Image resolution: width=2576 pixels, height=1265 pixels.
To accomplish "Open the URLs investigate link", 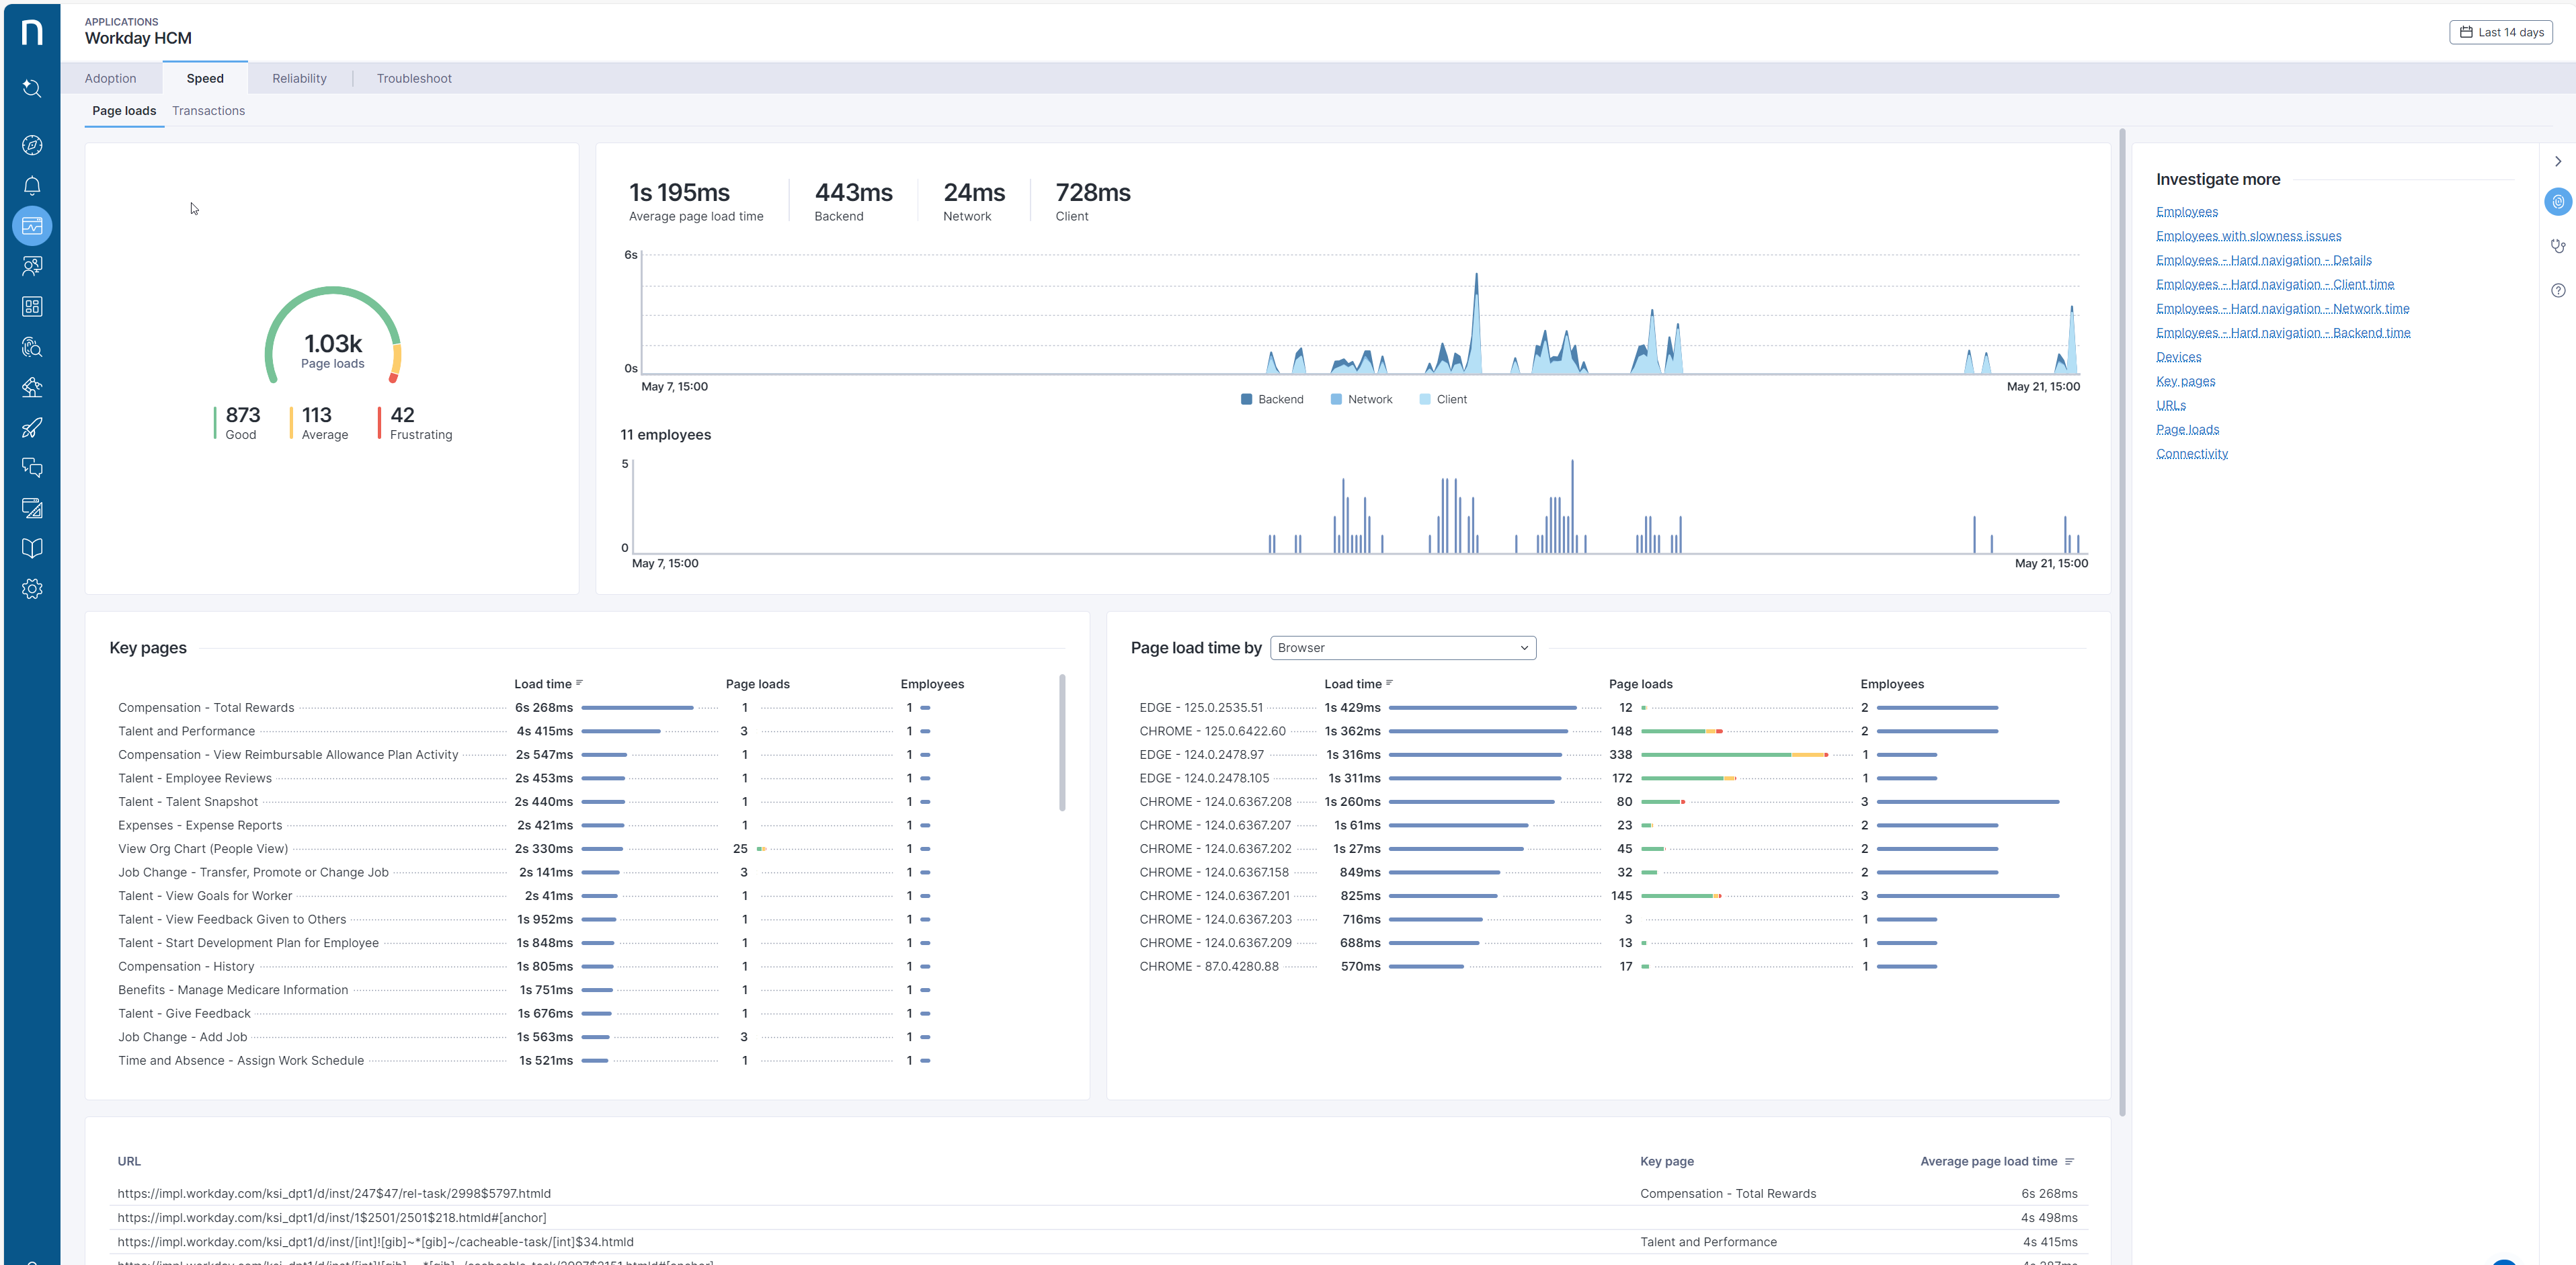I will [x=2170, y=405].
